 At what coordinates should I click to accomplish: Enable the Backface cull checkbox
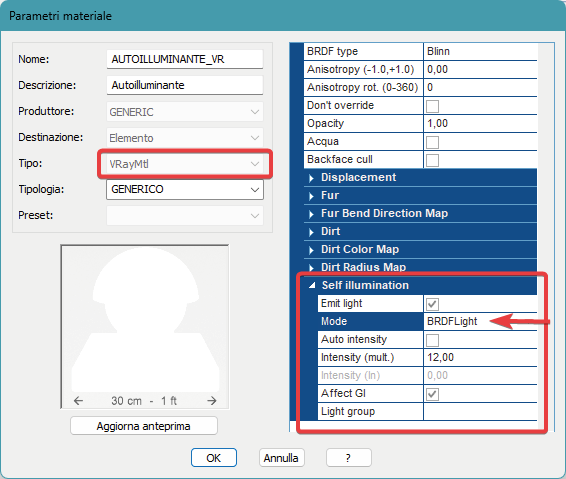[432, 160]
